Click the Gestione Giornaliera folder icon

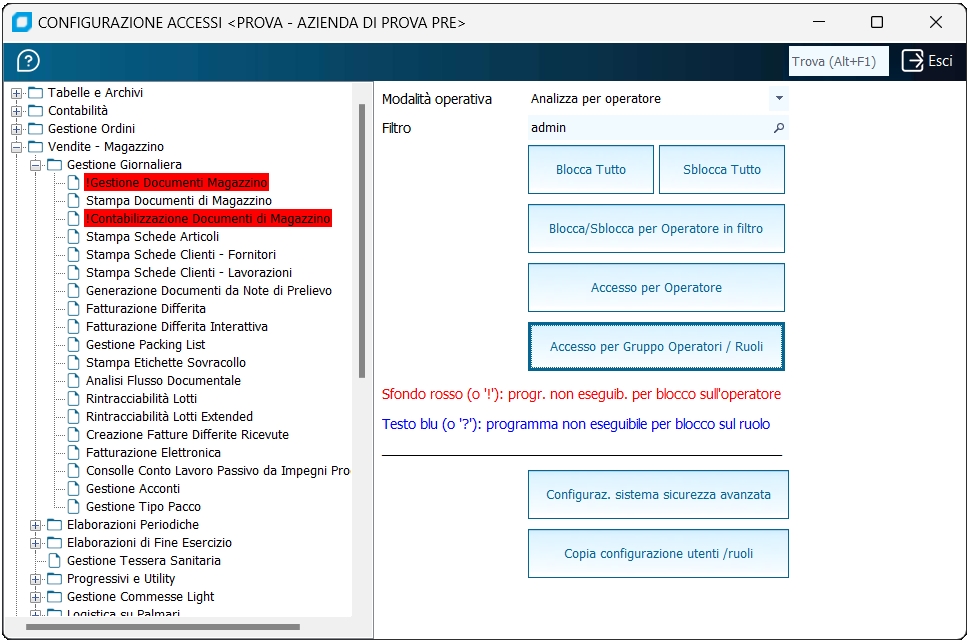point(55,165)
